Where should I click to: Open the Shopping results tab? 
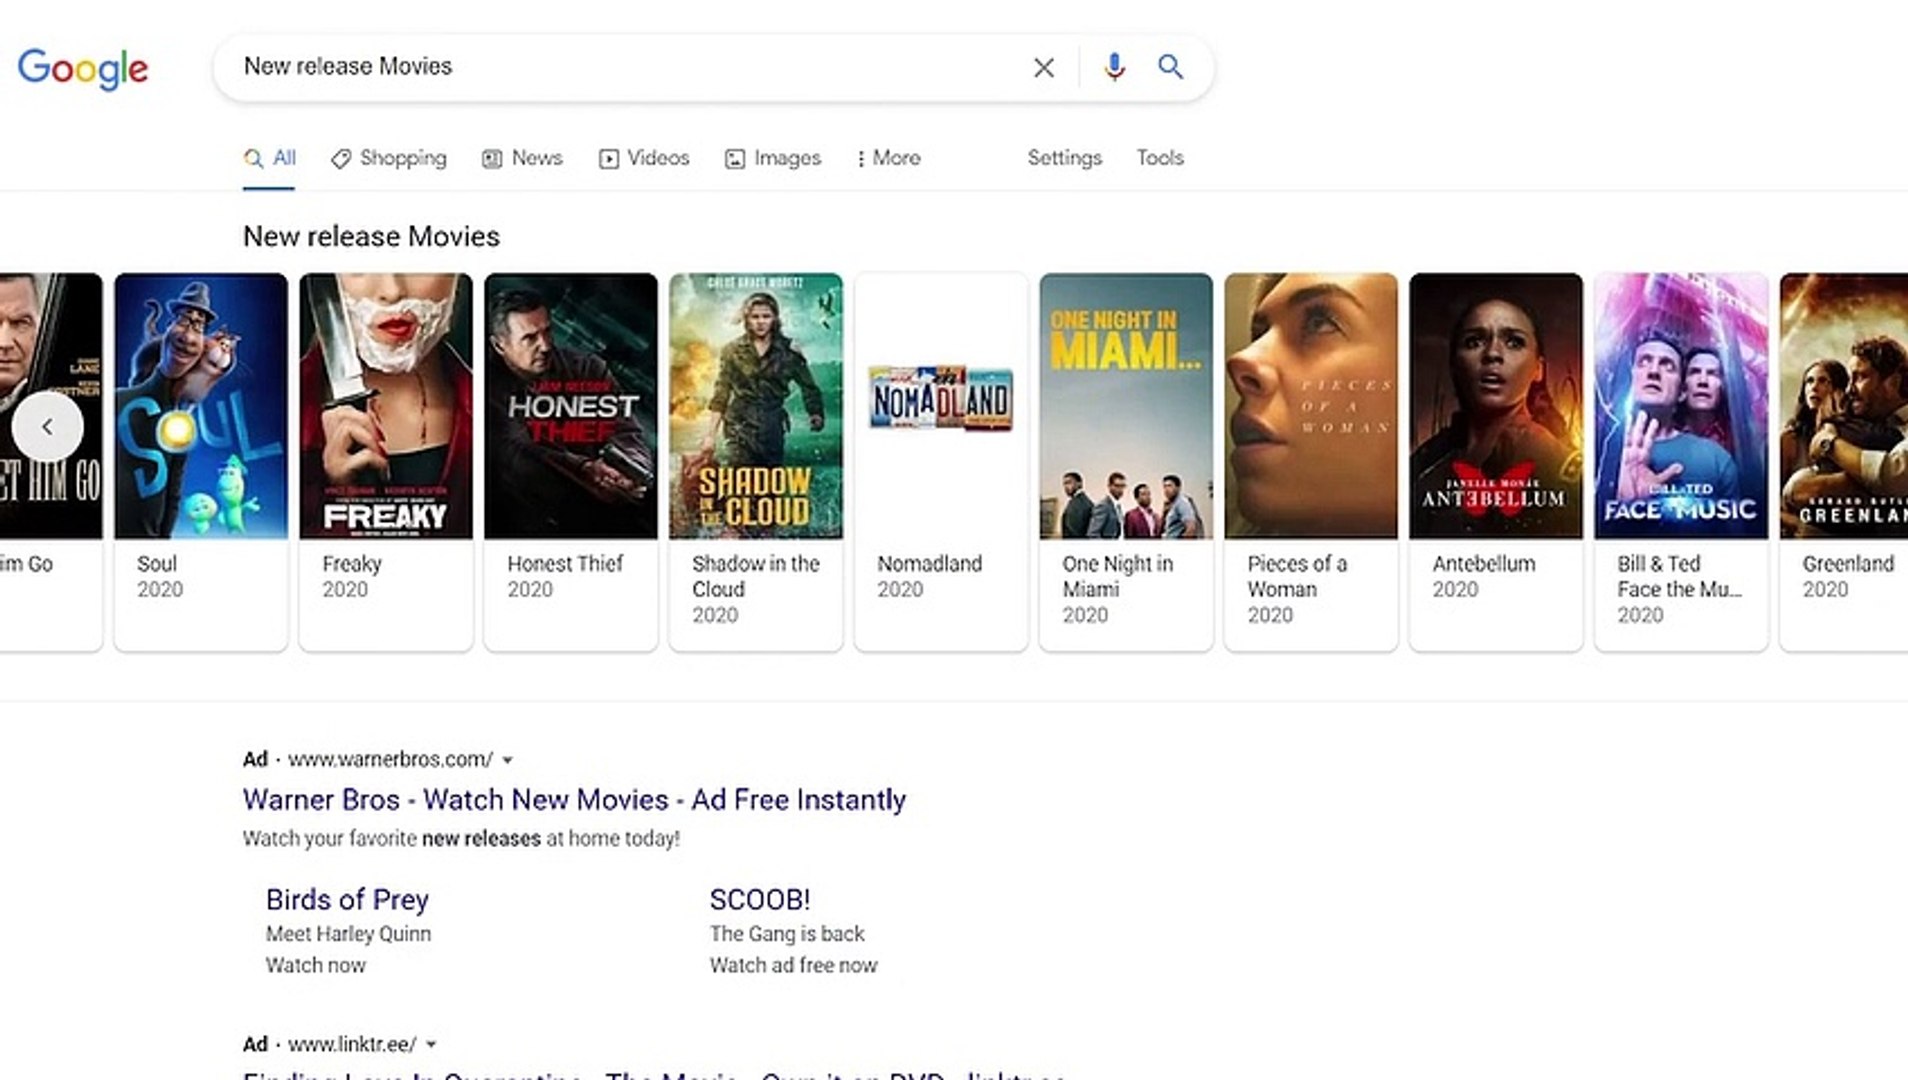(x=389, y=158)
